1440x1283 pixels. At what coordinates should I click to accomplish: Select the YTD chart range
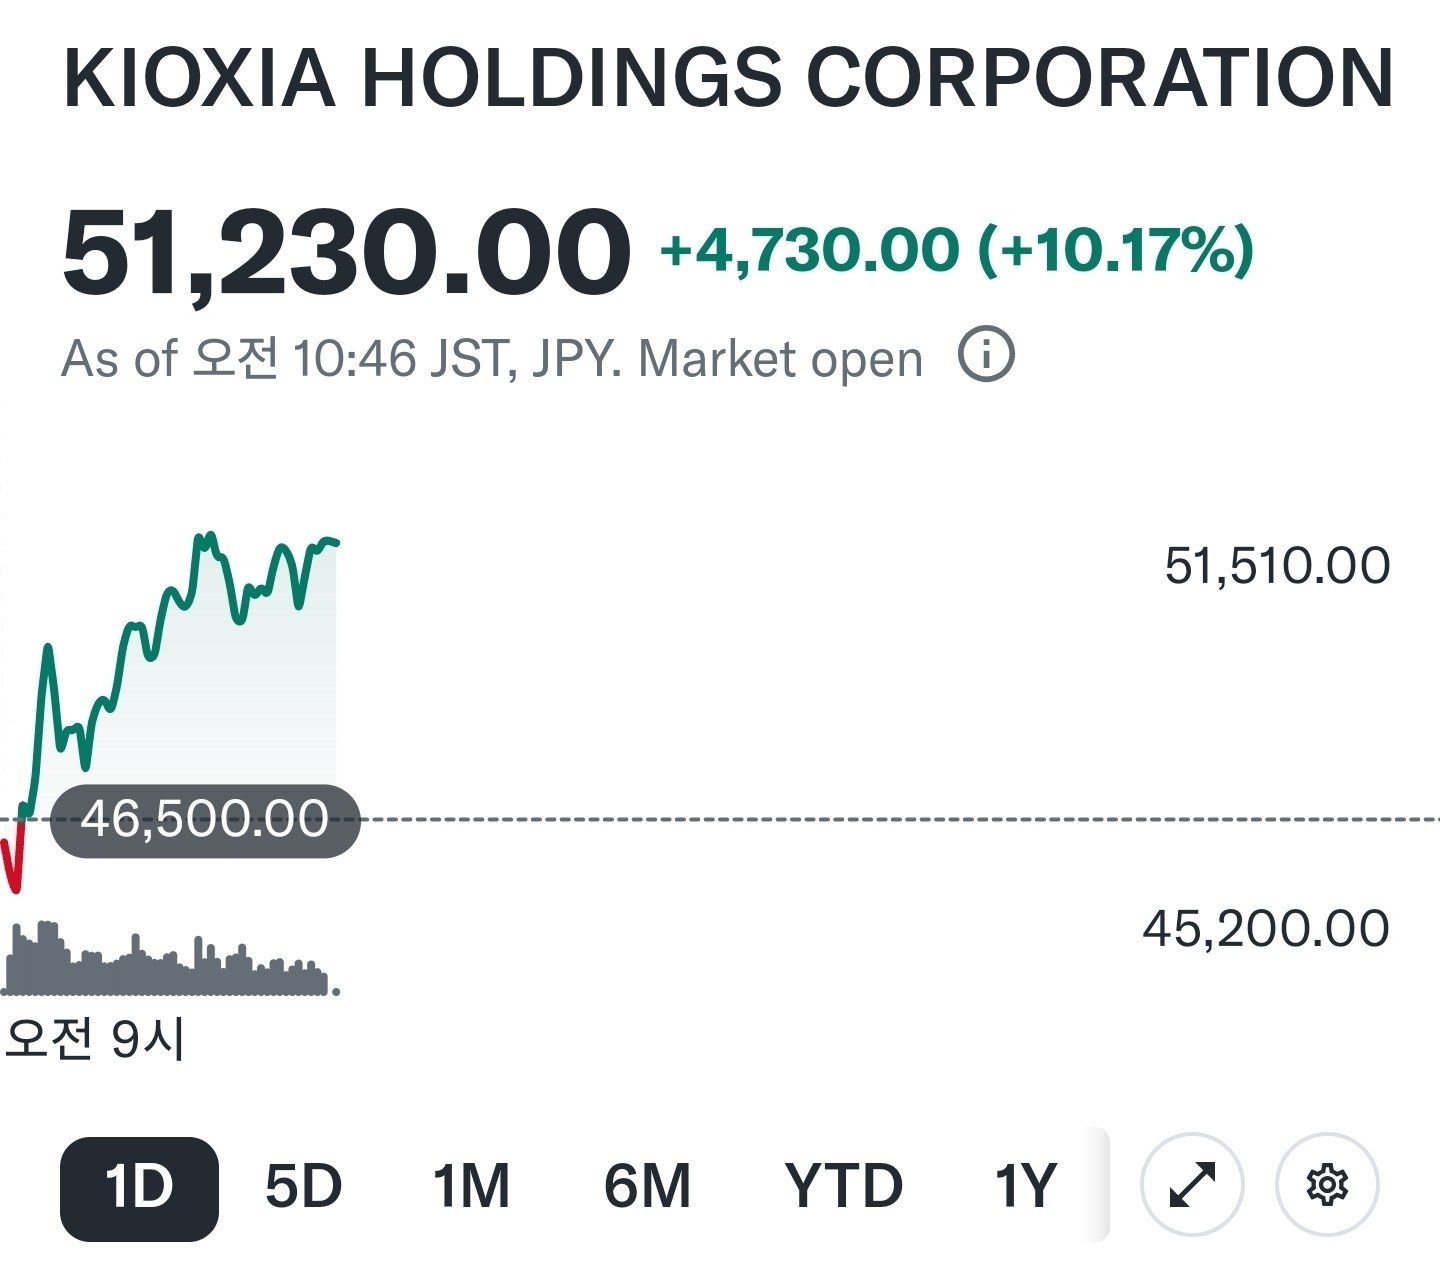(843, 1187)
